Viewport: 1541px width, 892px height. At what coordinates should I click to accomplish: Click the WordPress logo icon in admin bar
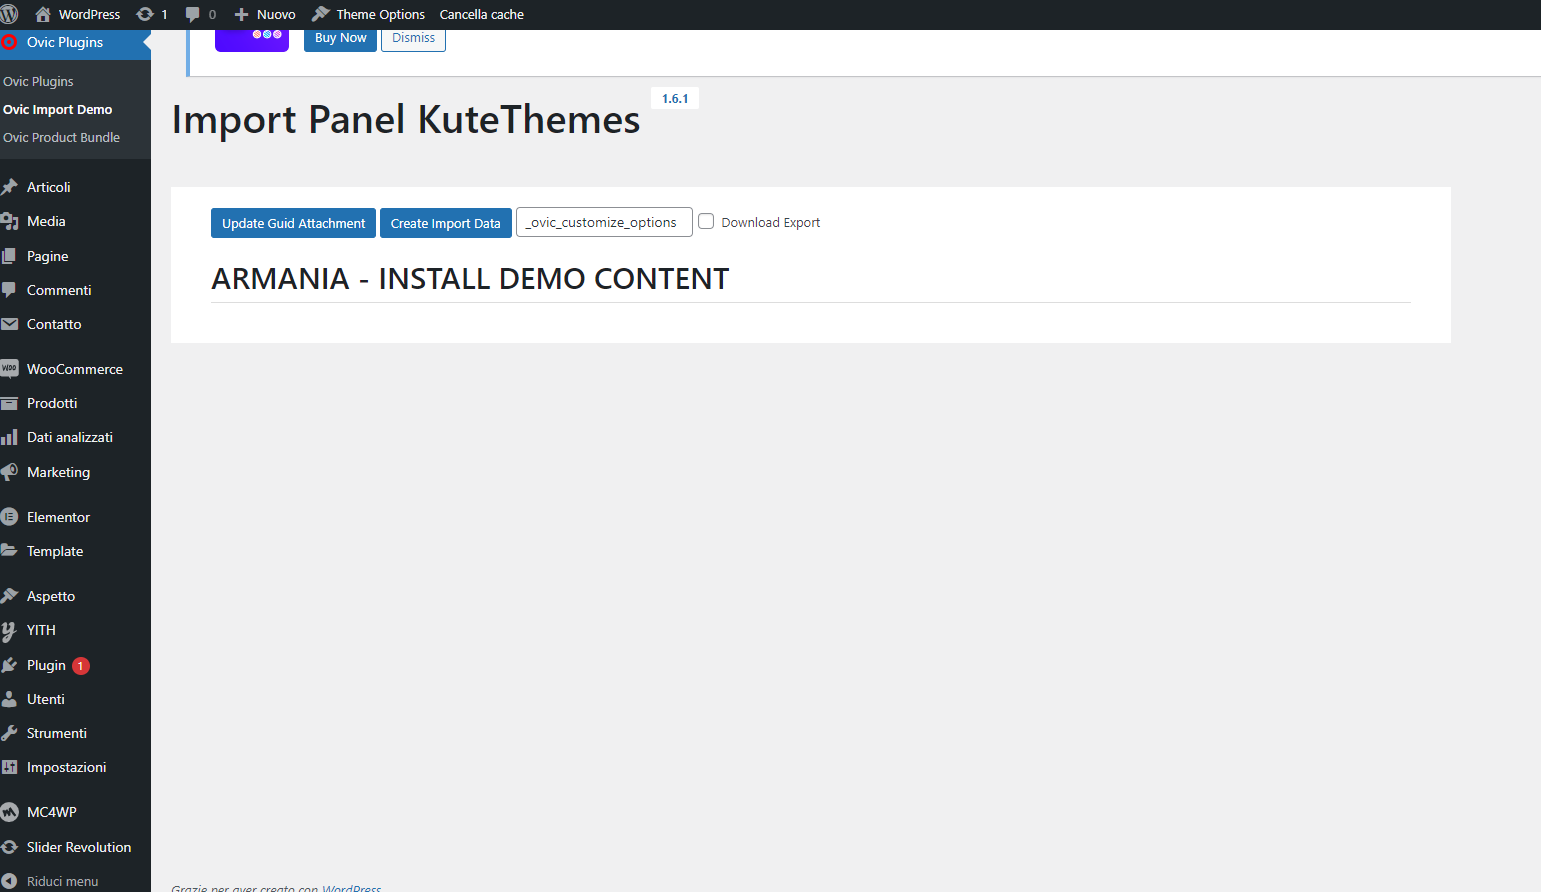(9, 14)
